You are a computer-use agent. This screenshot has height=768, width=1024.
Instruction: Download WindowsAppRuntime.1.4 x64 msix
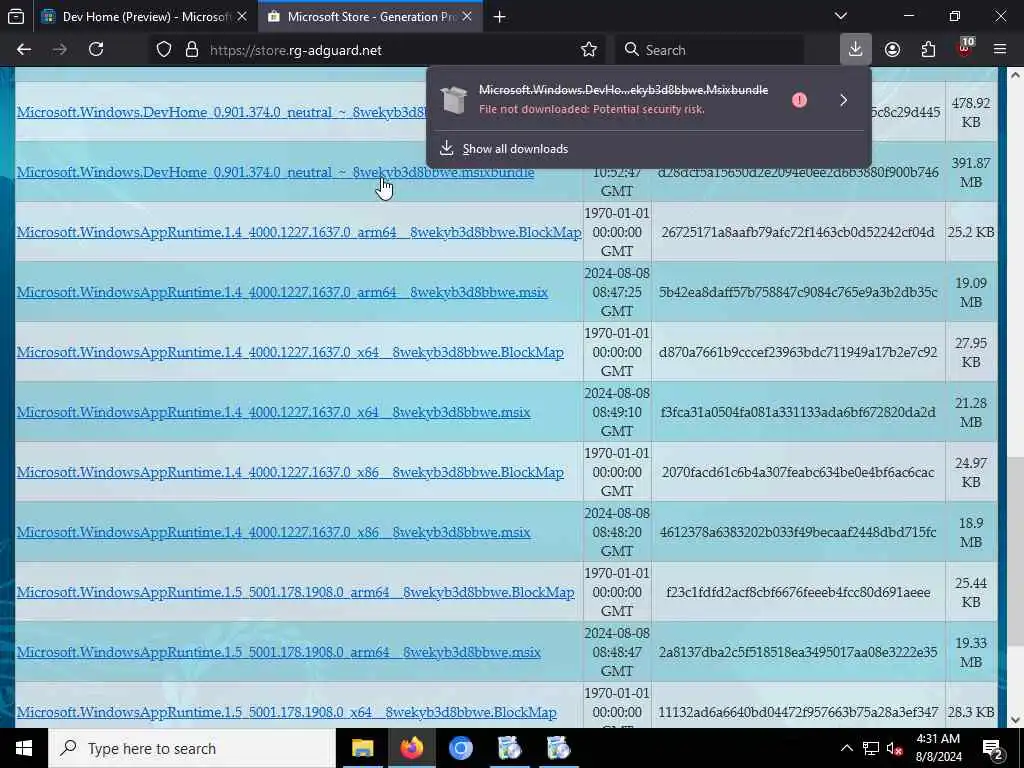click(x=274, y=413)
